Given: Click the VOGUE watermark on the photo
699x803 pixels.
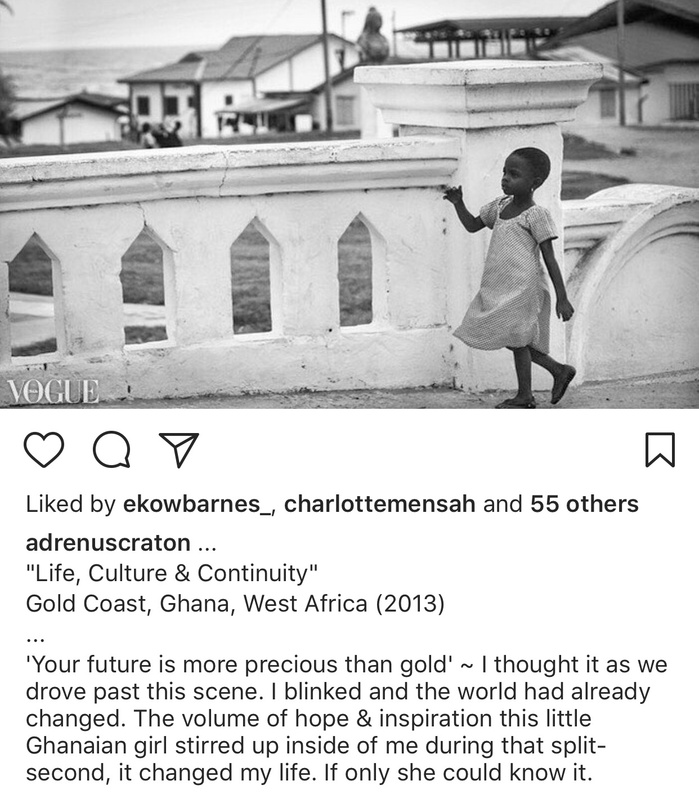Looking at the screenshot, I should [x=53, y=392].
